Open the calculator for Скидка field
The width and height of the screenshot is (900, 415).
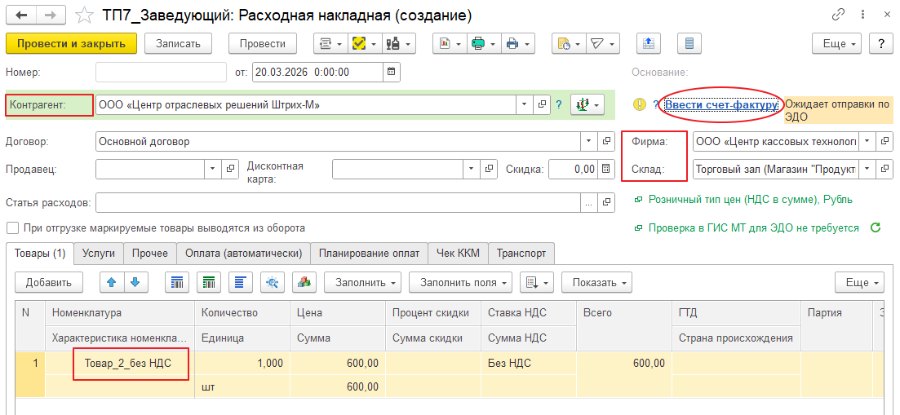click(x=606, y=169)
